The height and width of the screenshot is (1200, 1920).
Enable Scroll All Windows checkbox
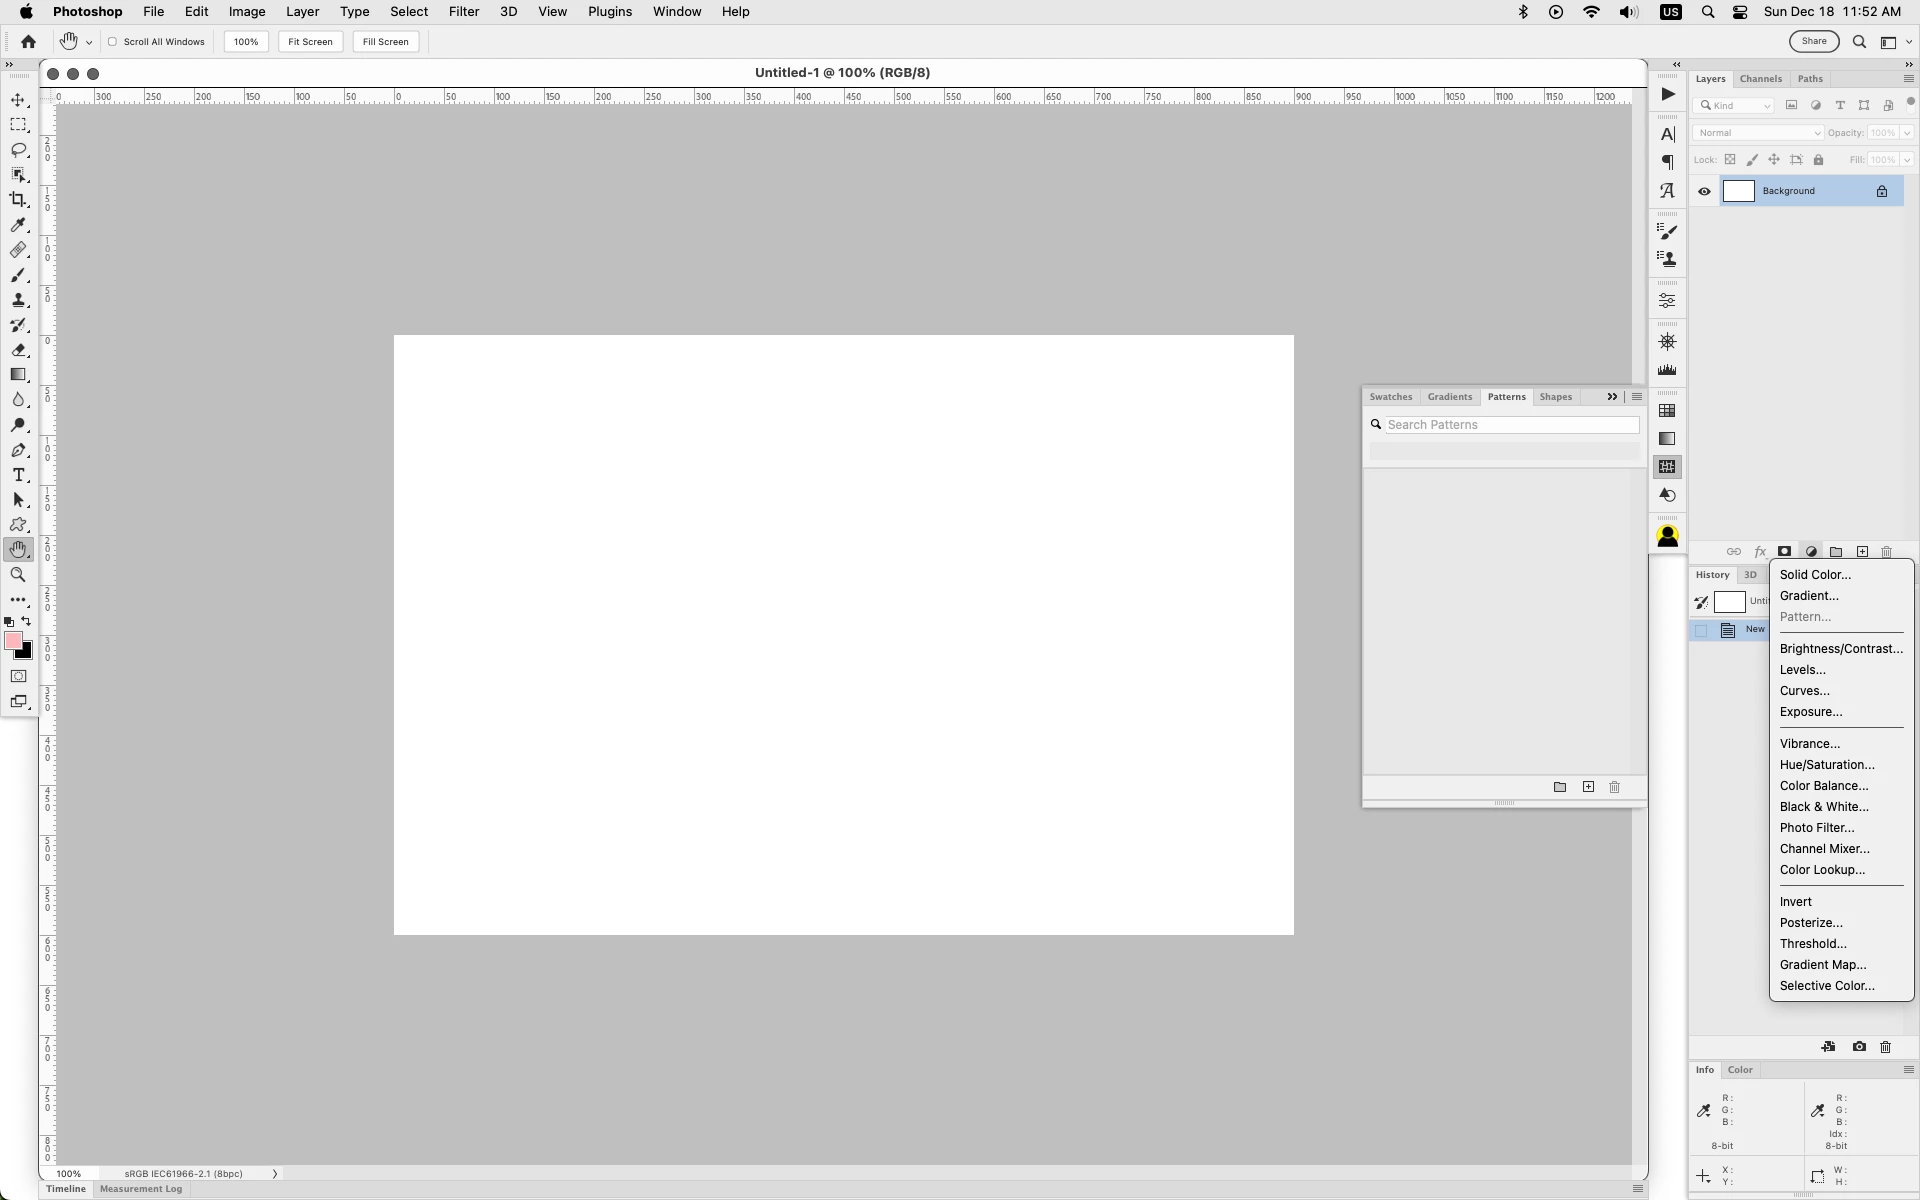113,42
